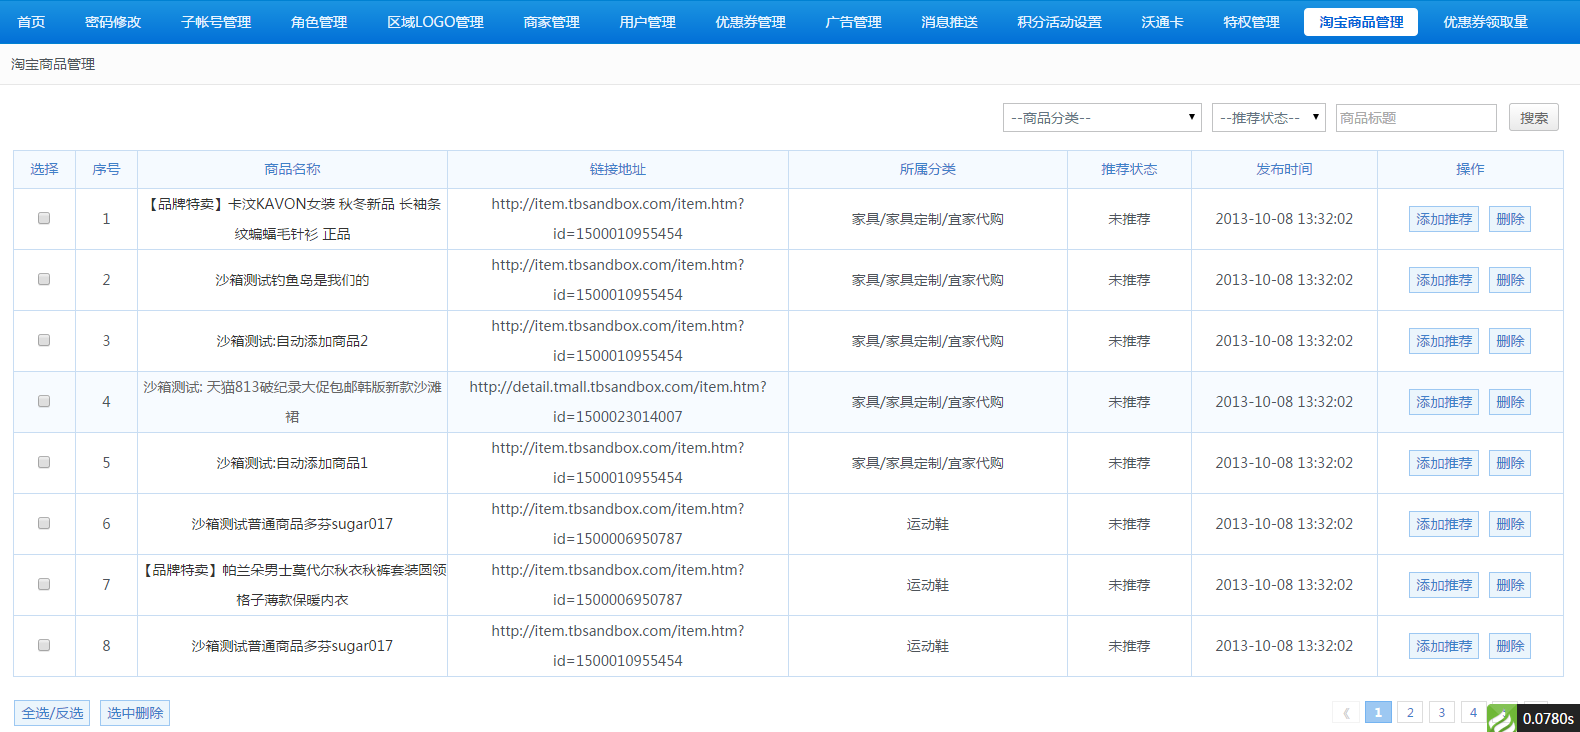Go to pagination page 1
The height and width of the screenshot is (732, 1580).
pos(1378,713)
